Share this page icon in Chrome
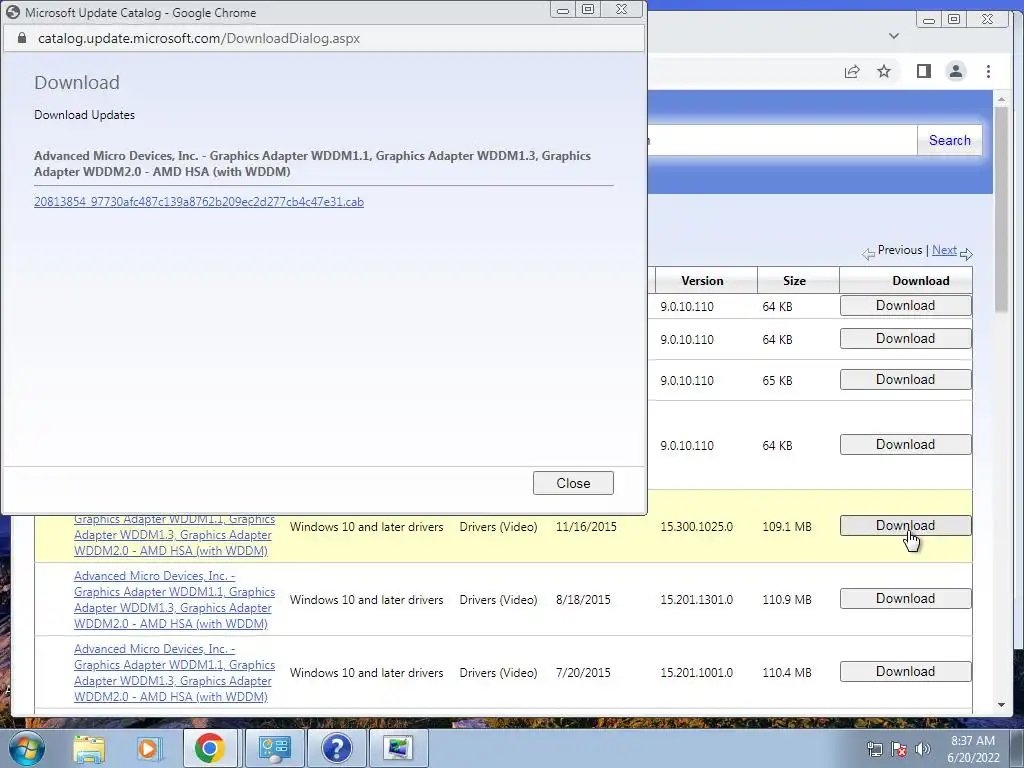 coord(852,71)
